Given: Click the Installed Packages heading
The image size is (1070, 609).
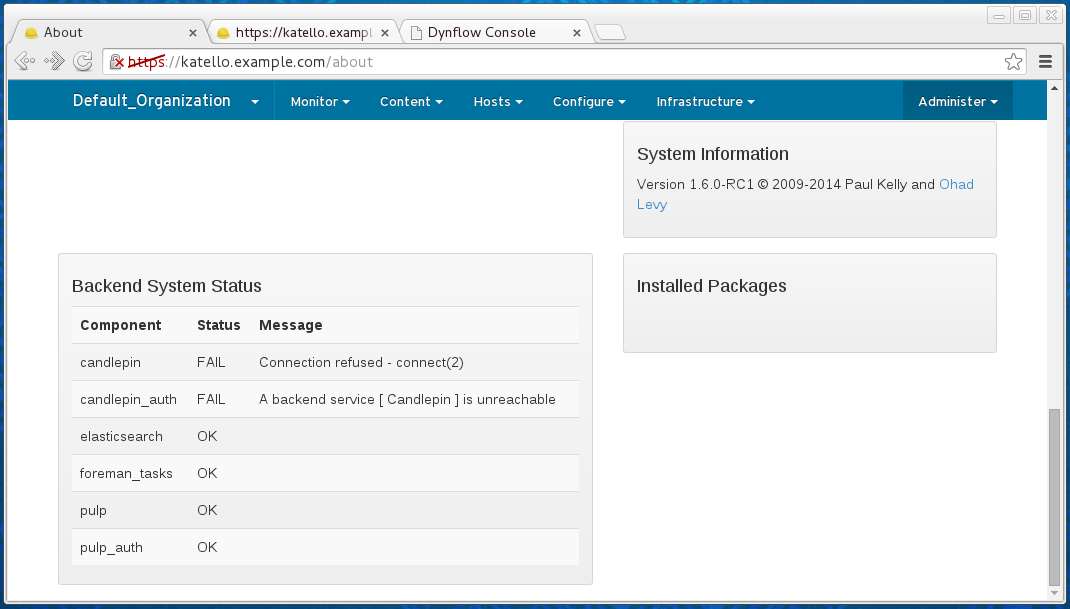Looking at the screenshot, I should 711,286.
